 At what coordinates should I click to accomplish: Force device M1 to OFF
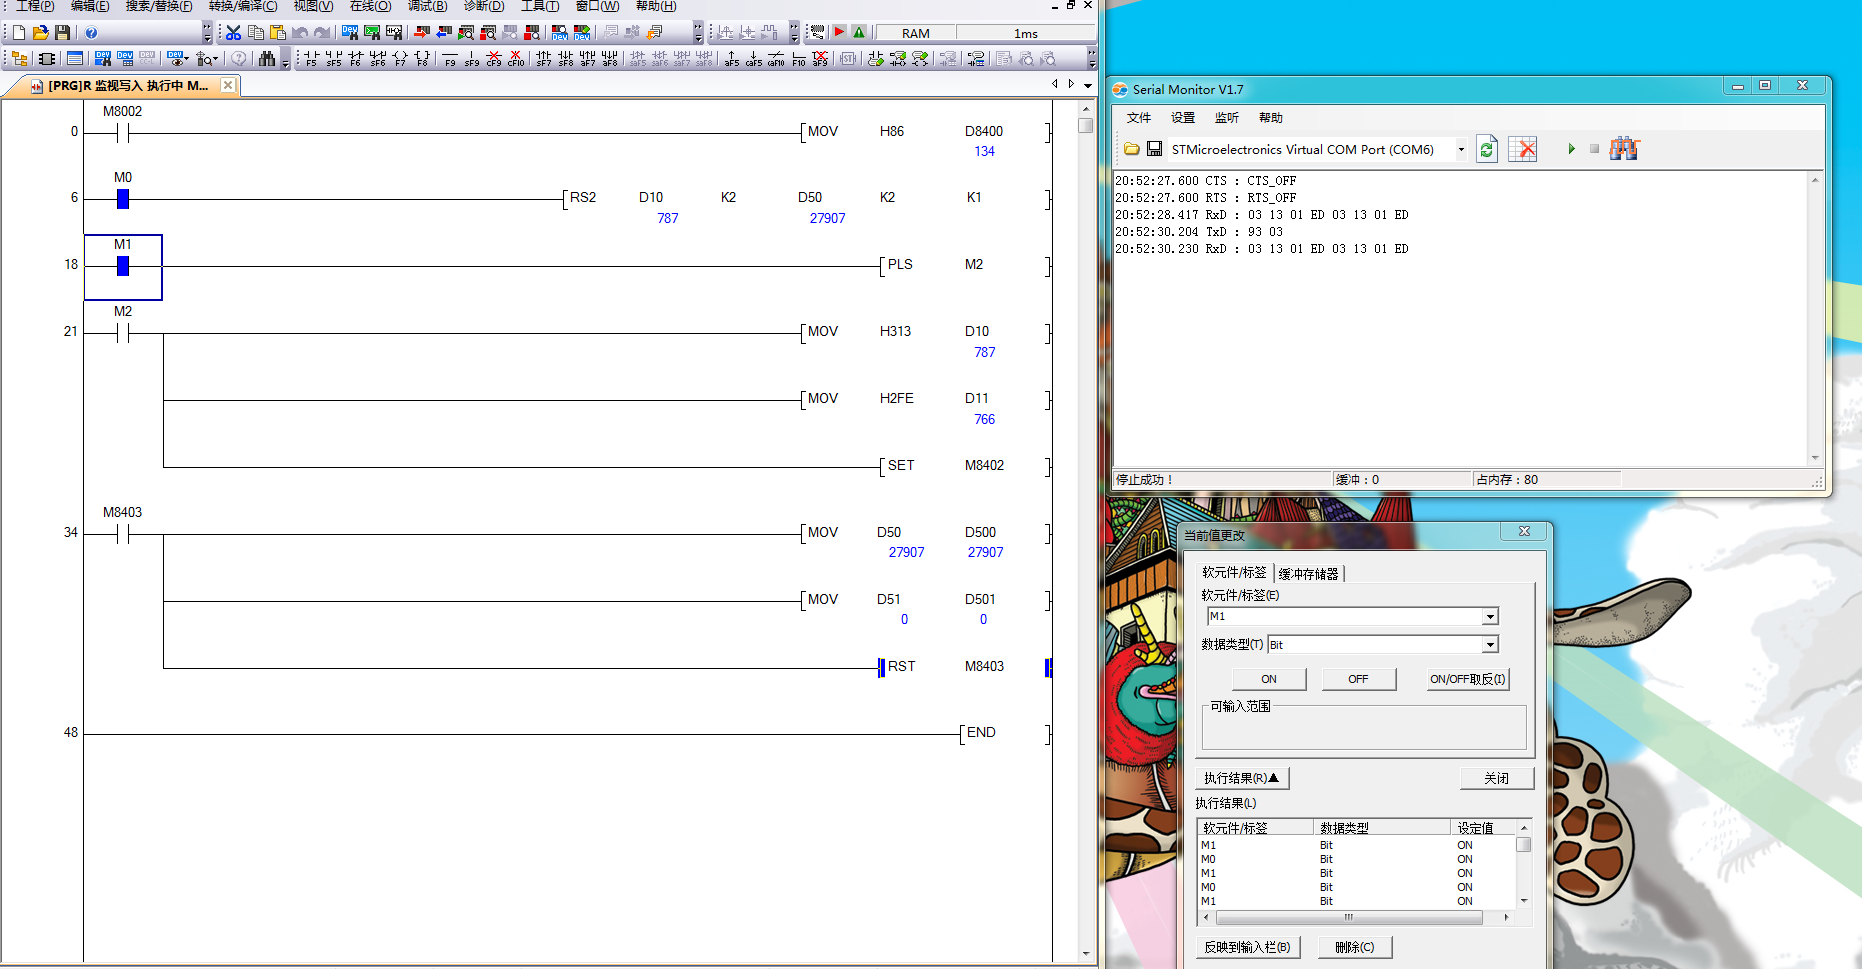pyautogui.click(x=1357, y=679)
